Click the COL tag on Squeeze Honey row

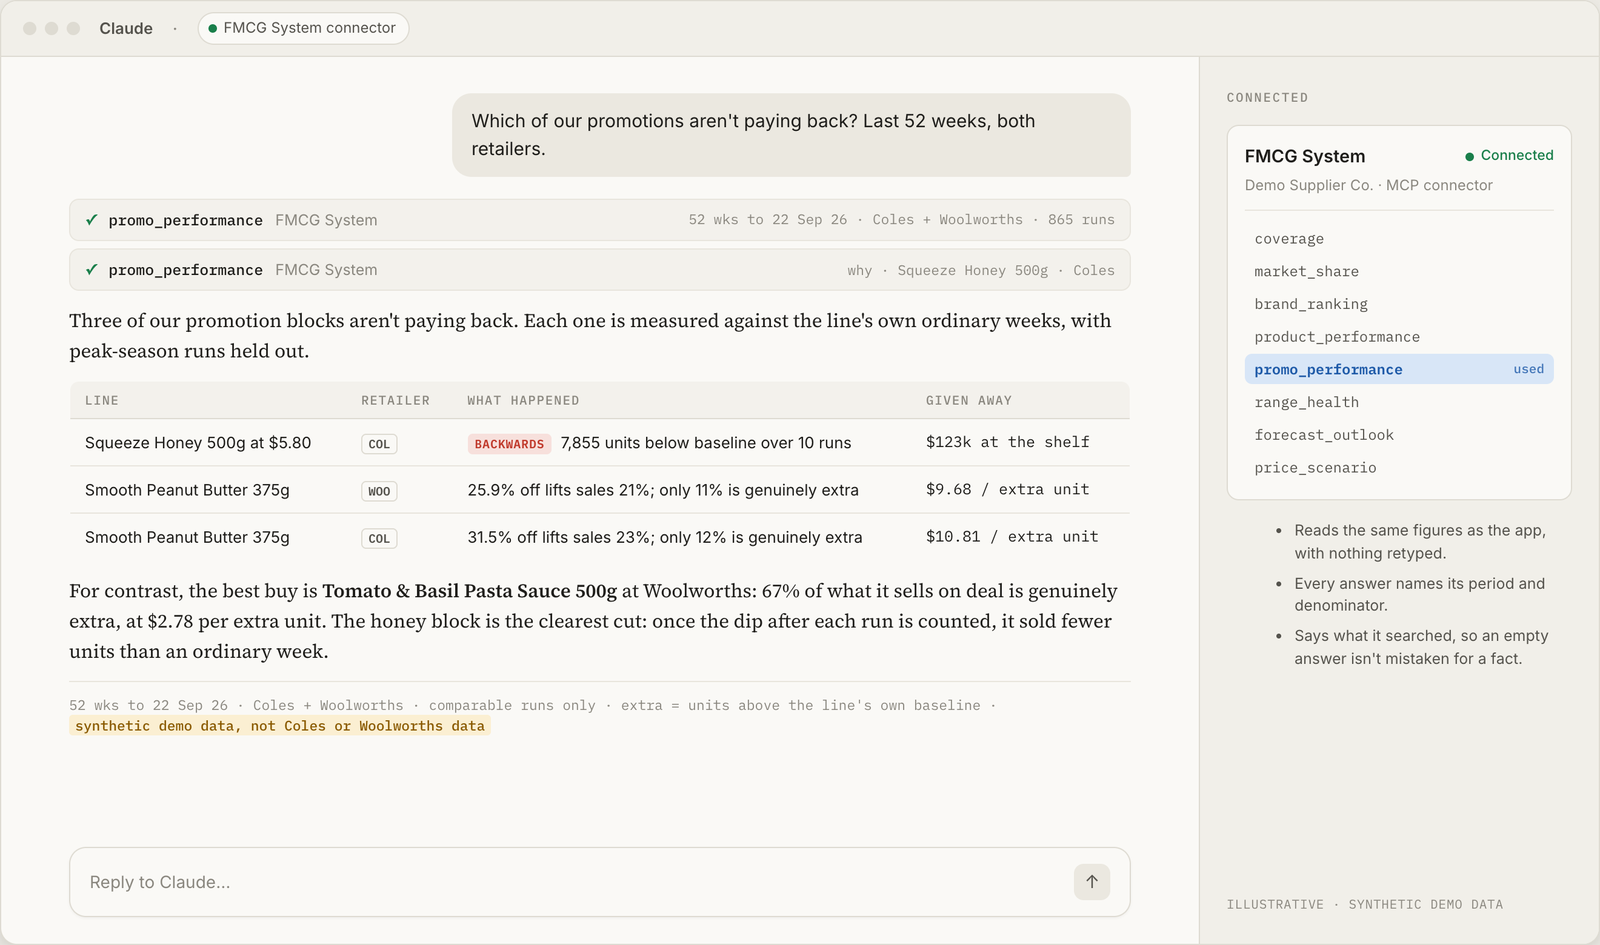[379, 444]
